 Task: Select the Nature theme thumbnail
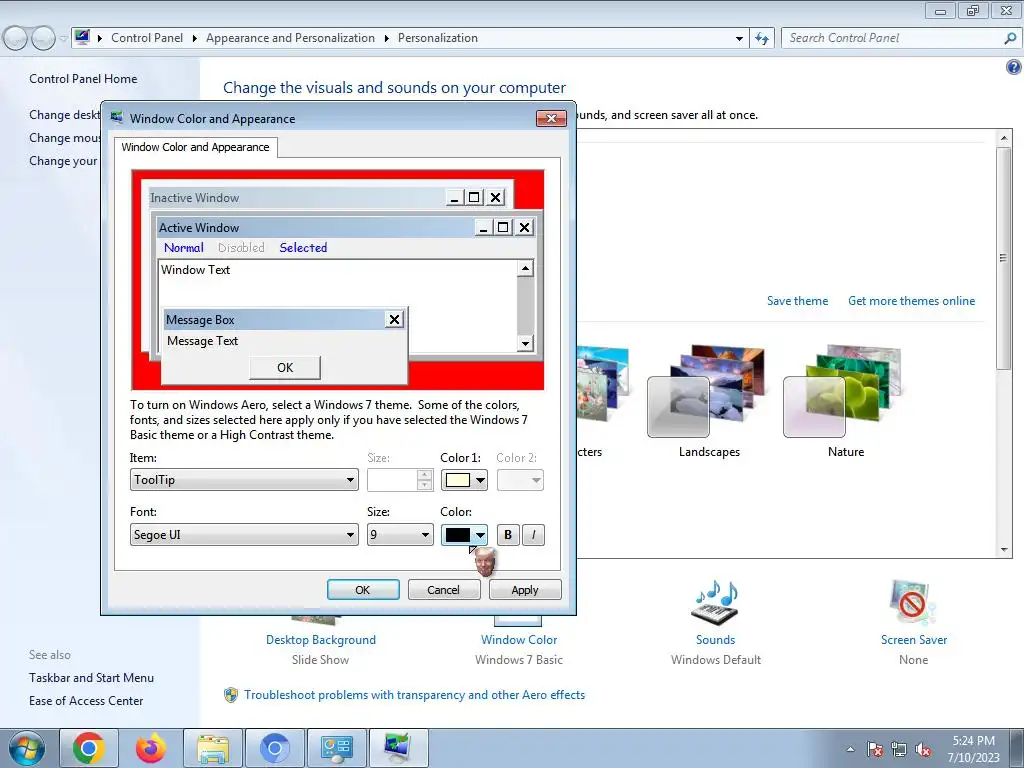(x=842, y=392)
